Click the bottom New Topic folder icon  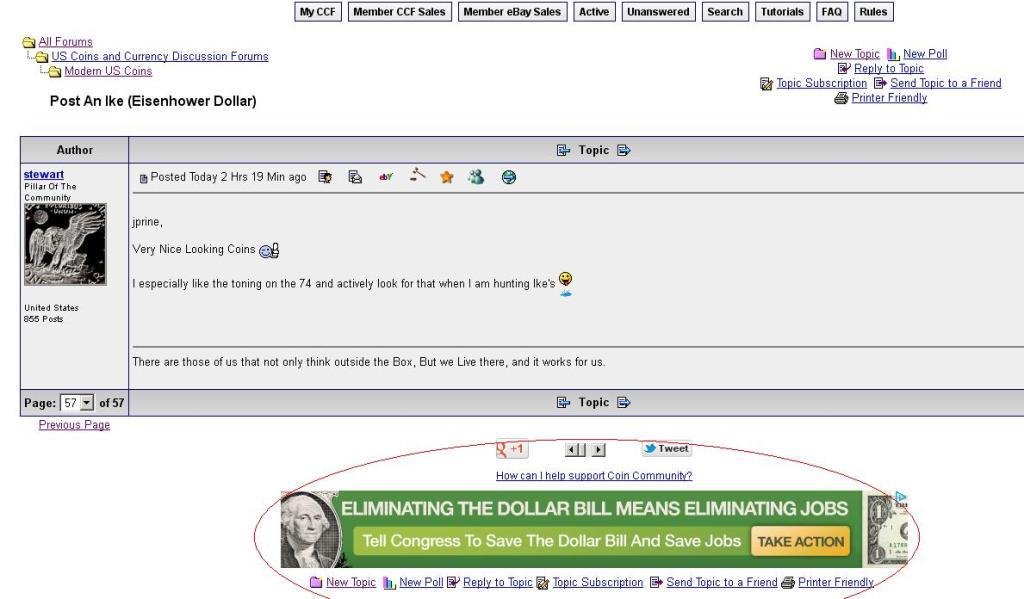(x=316, y=582)
